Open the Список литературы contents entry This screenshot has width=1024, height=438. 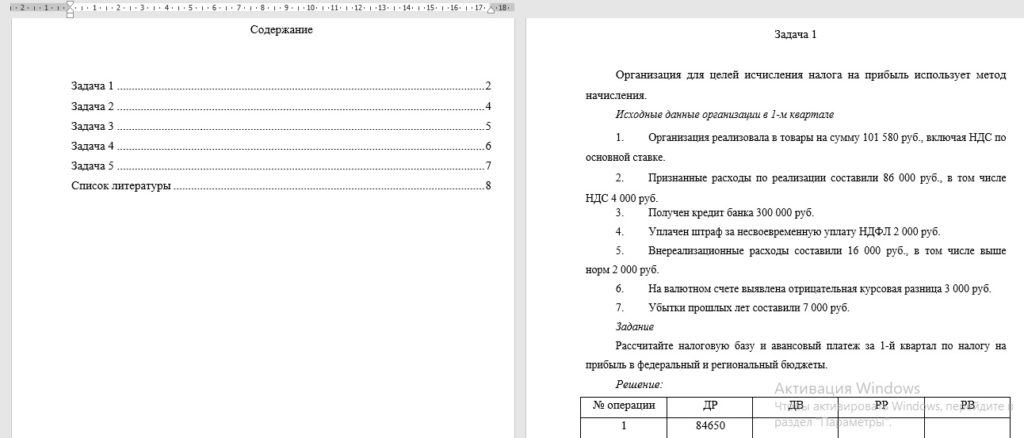coord(281,185)
